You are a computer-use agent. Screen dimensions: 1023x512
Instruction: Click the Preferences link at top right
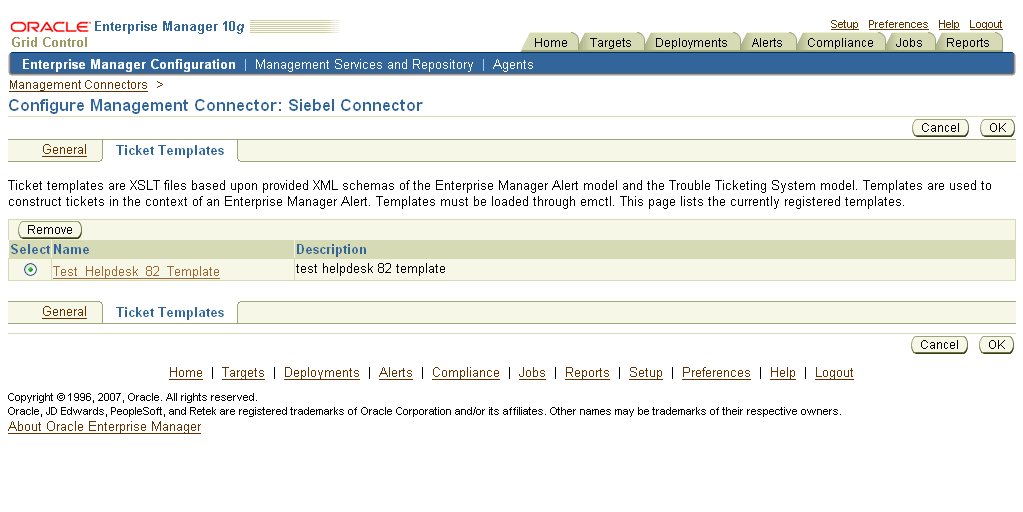(898, 24)
